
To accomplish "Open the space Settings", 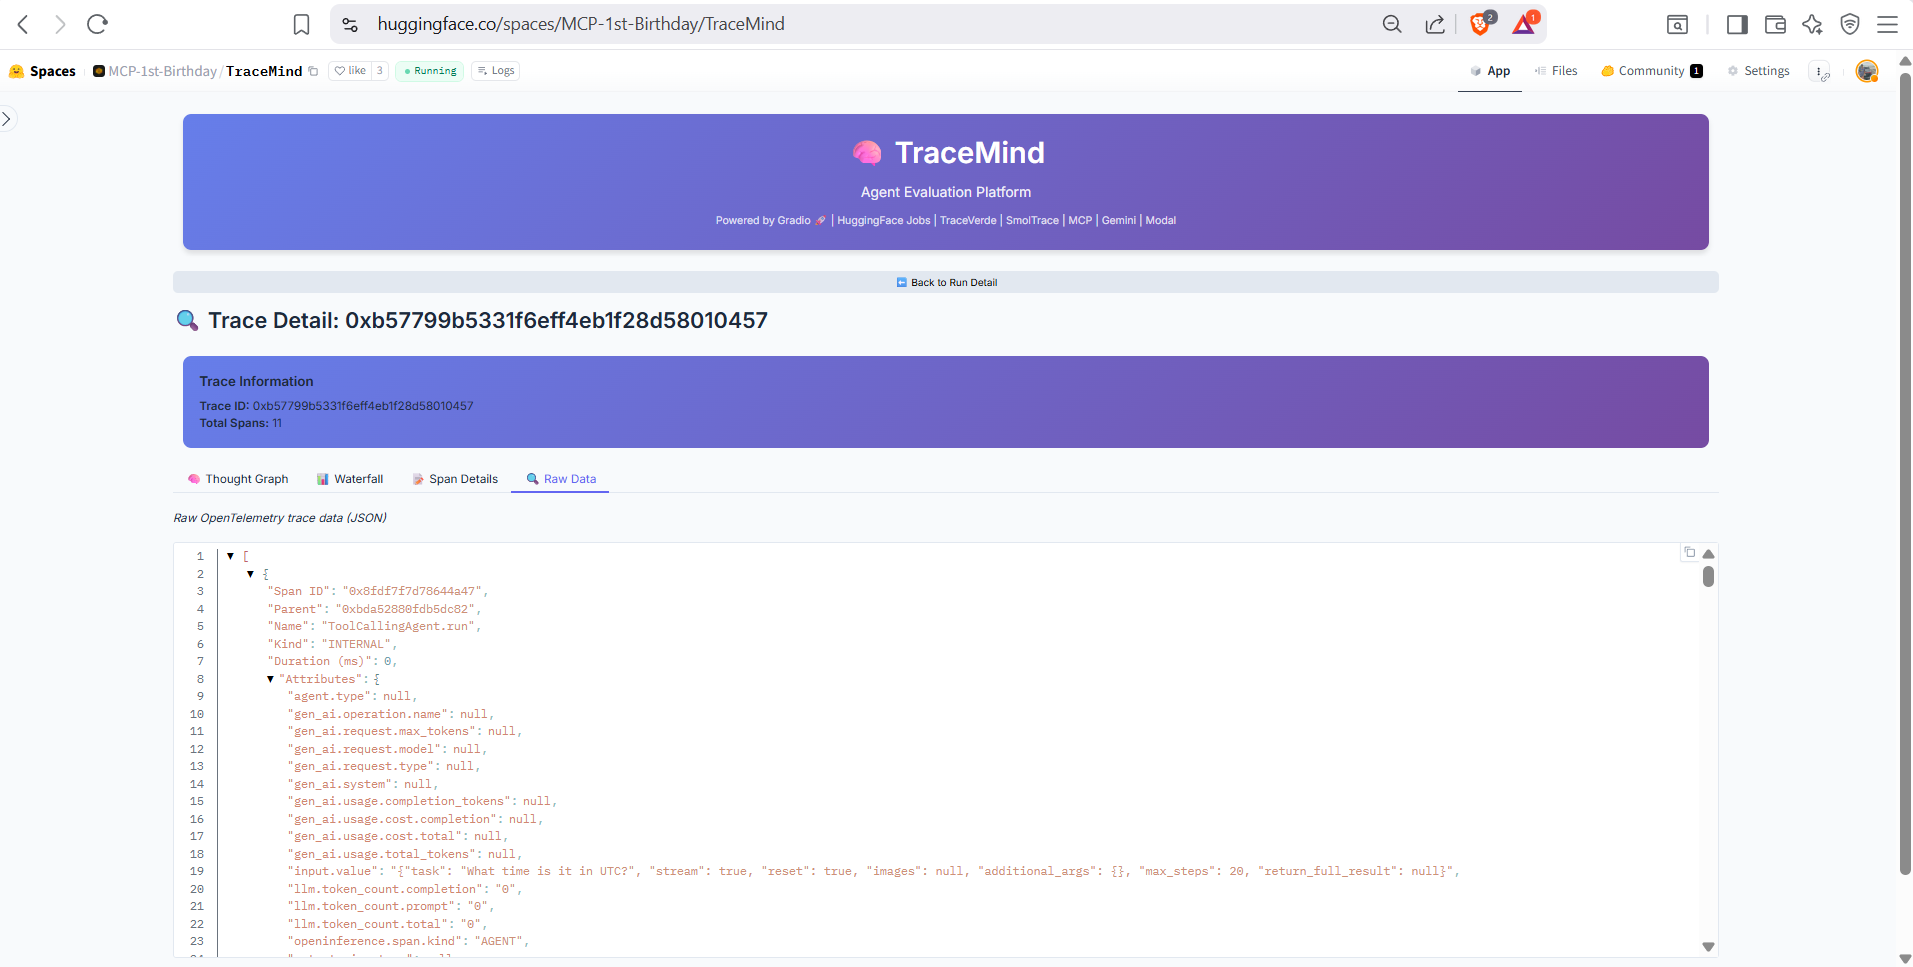I will (x=1759, y=71).
